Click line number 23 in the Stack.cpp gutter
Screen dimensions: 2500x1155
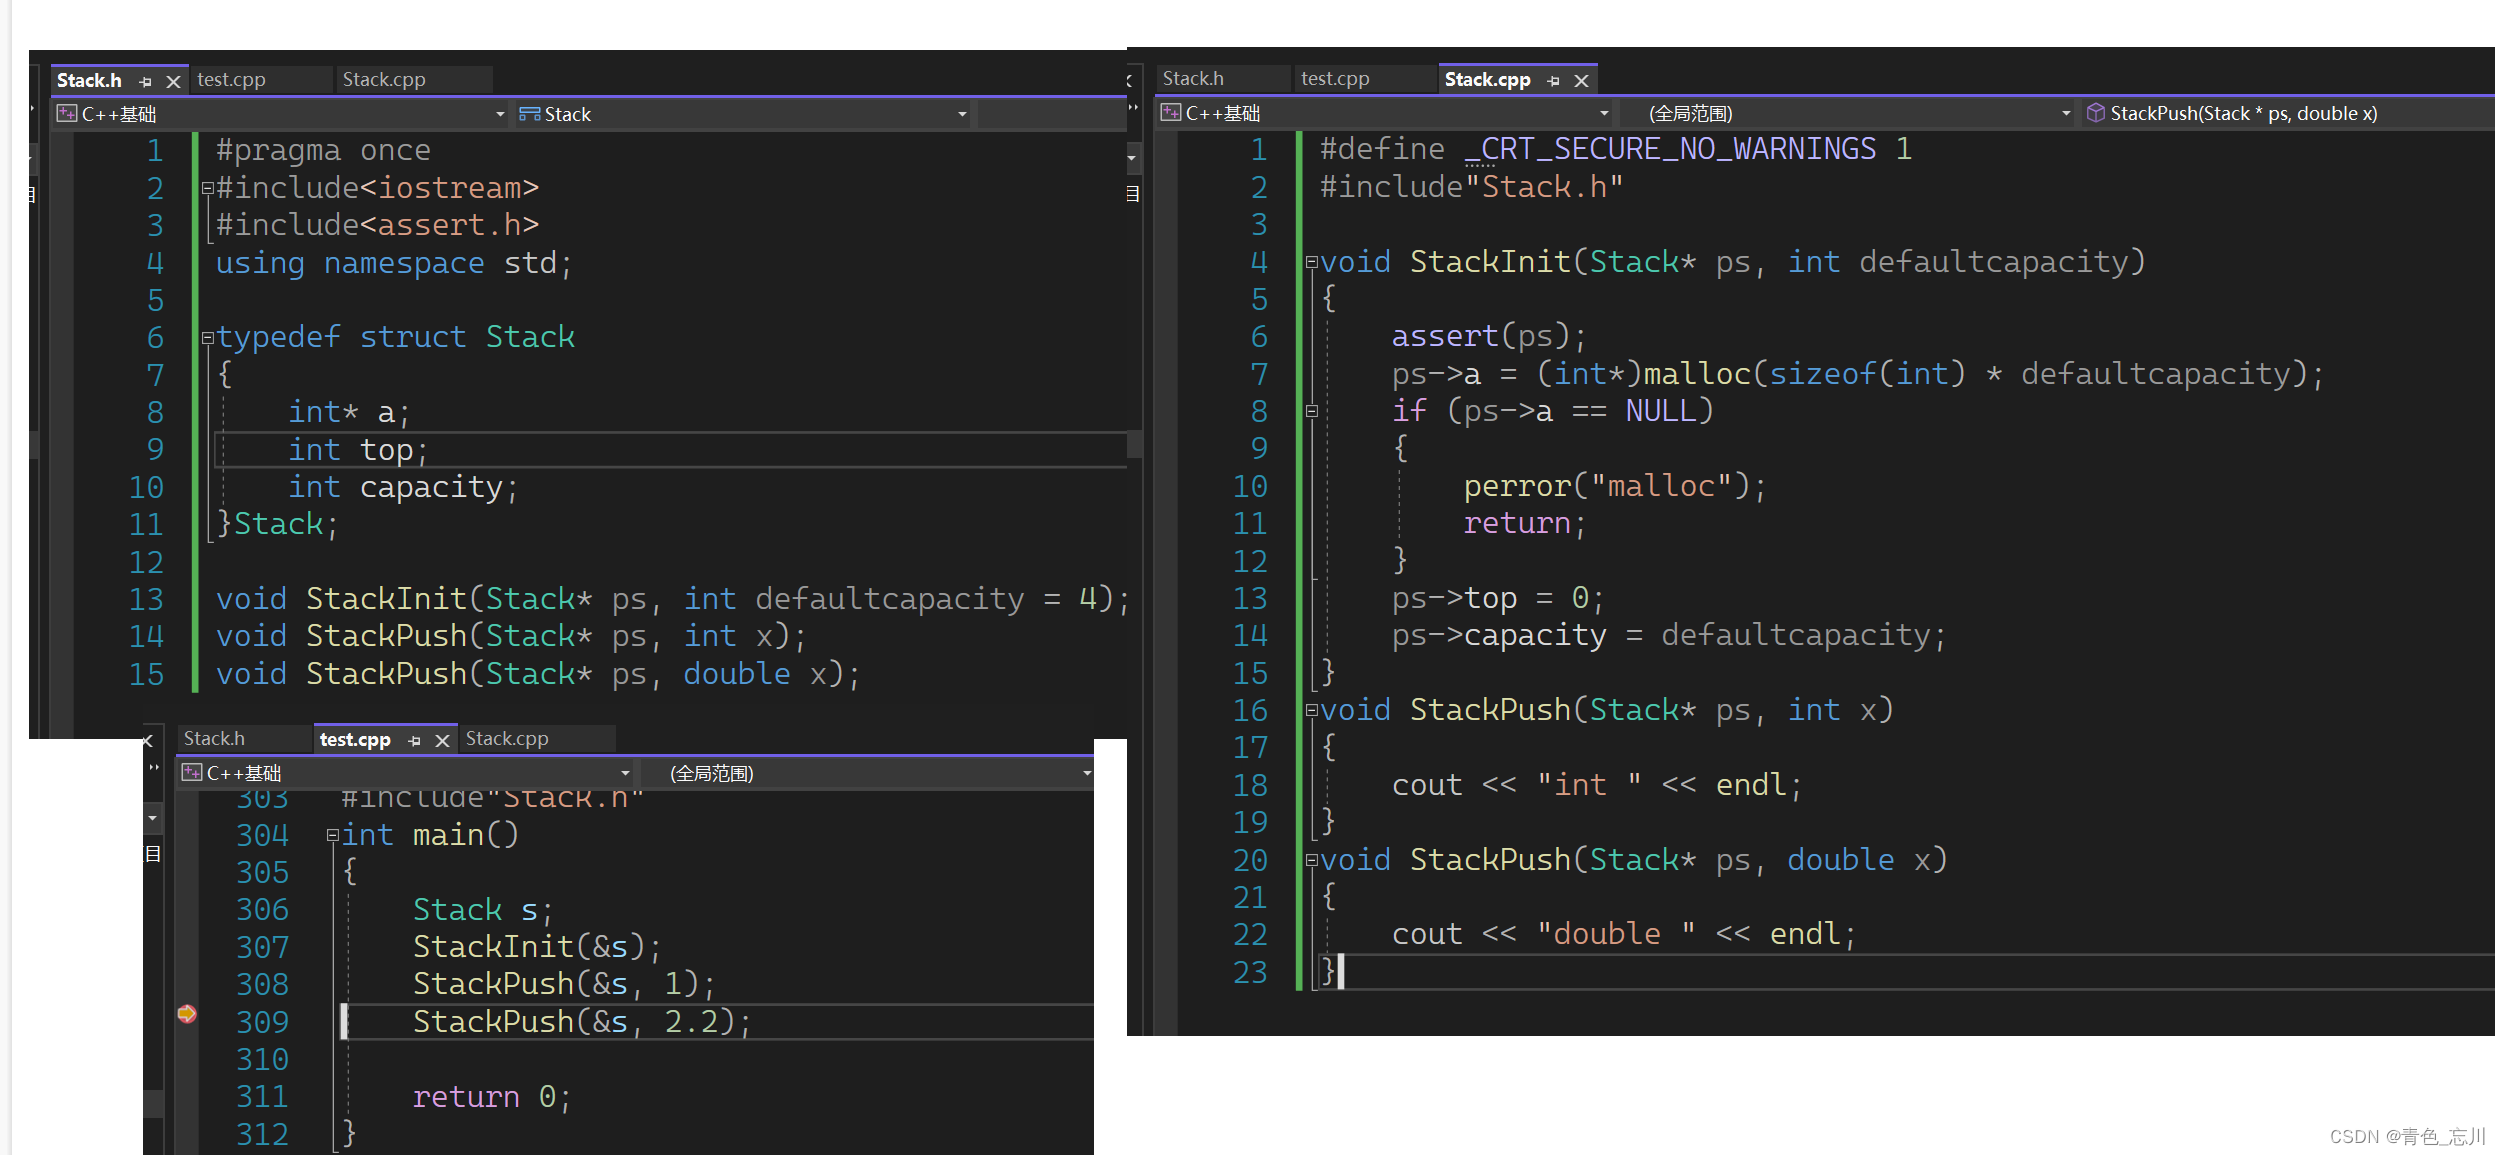1250,973
